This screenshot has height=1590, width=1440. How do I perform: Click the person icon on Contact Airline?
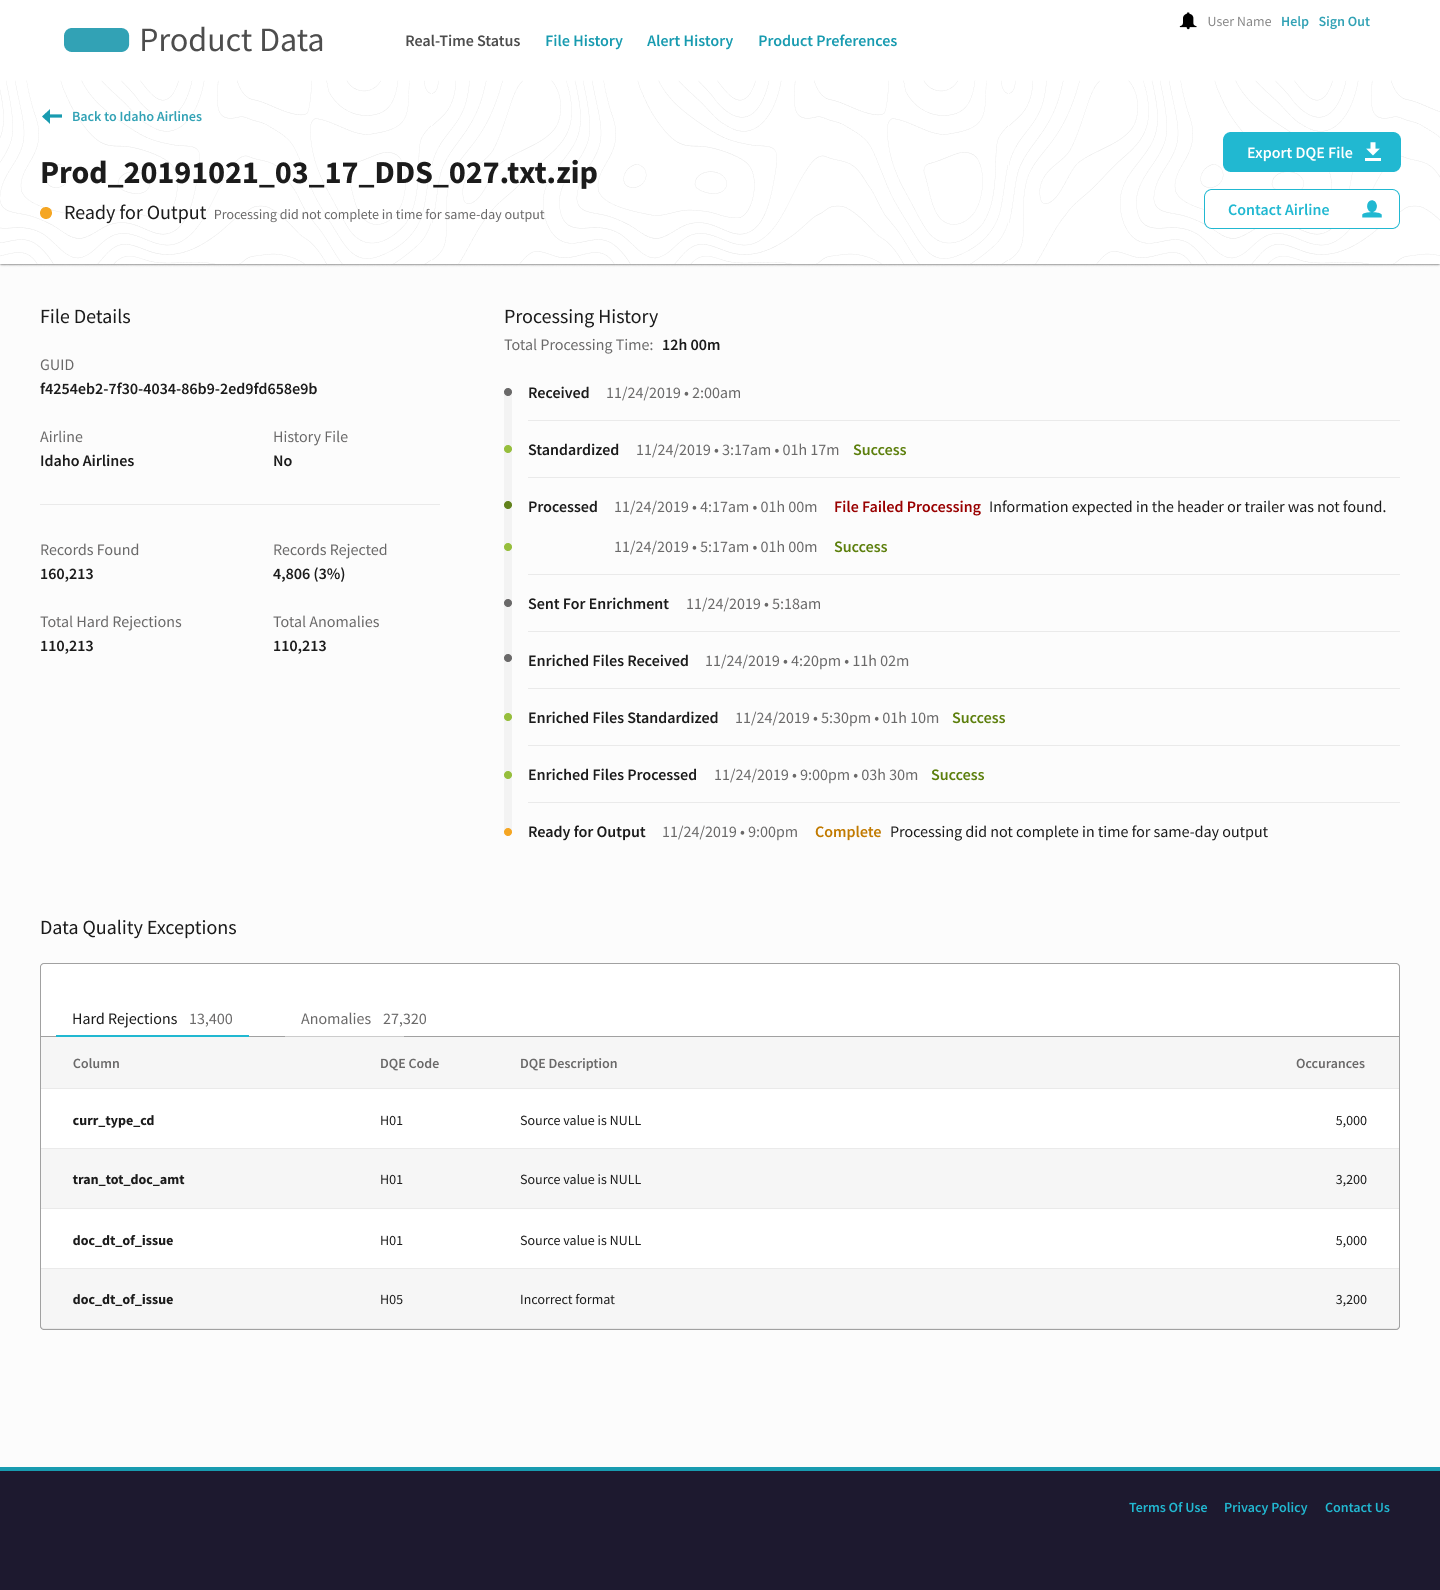point(1372,209)
